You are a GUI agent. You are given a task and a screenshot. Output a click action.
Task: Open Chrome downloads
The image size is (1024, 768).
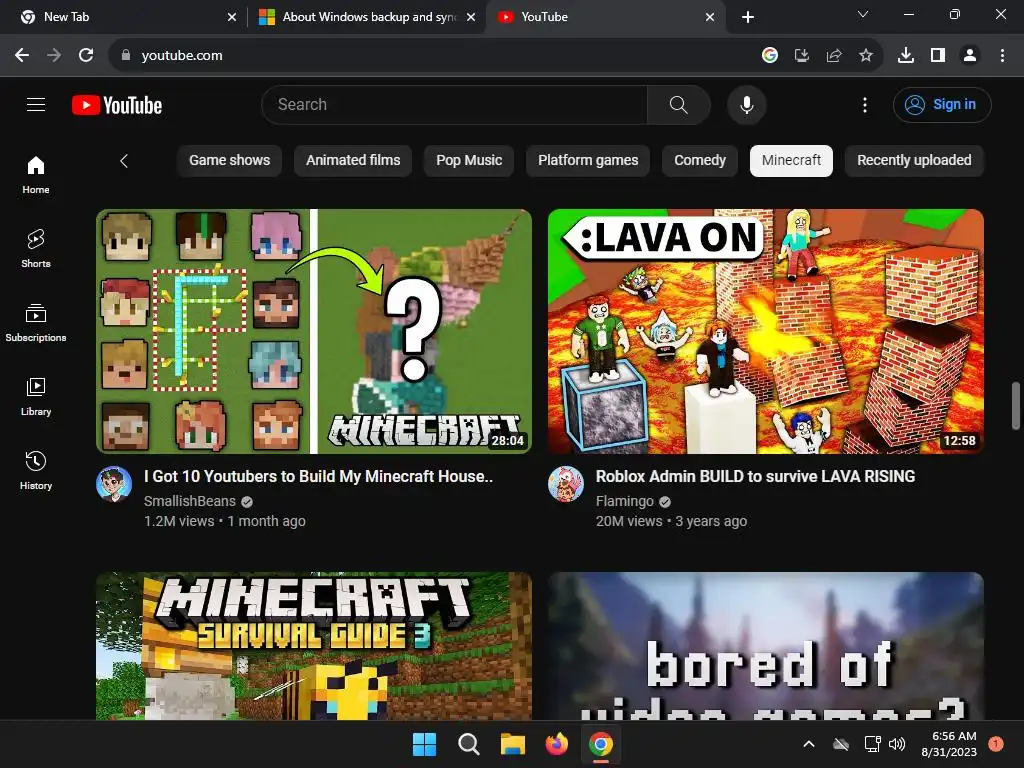point(905,56)
